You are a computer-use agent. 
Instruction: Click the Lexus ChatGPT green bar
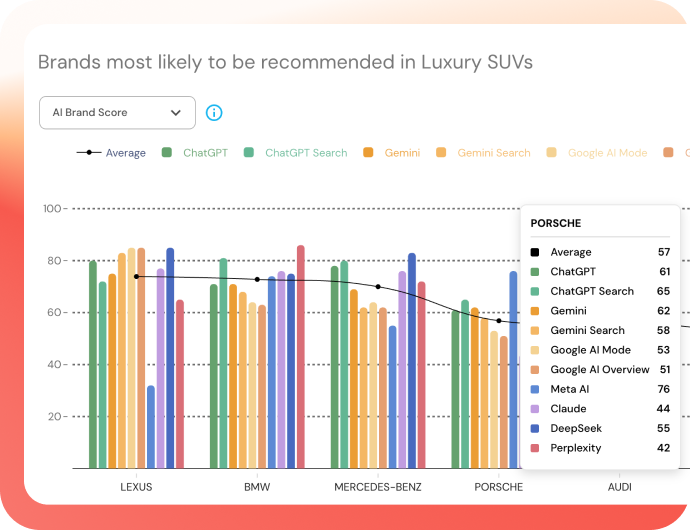click(x=93, y=364)
